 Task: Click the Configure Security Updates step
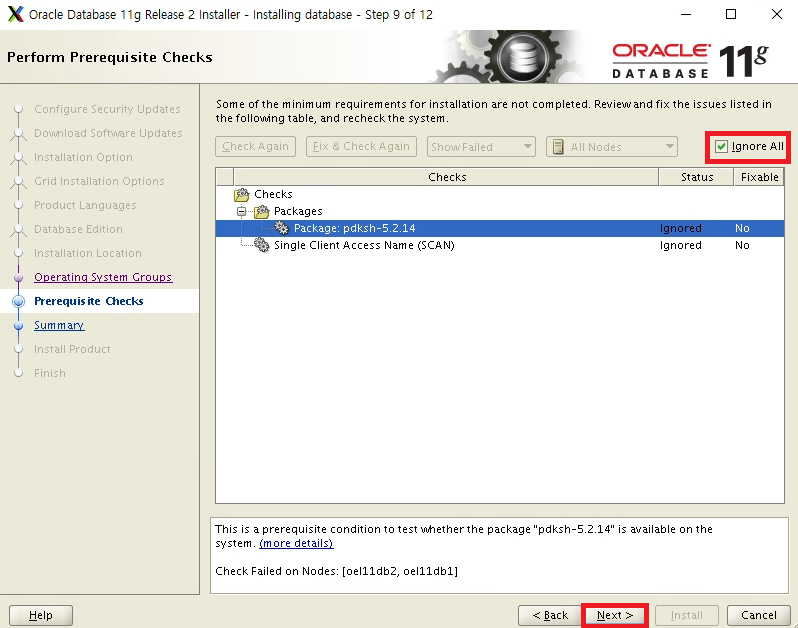tap(107, 109)
